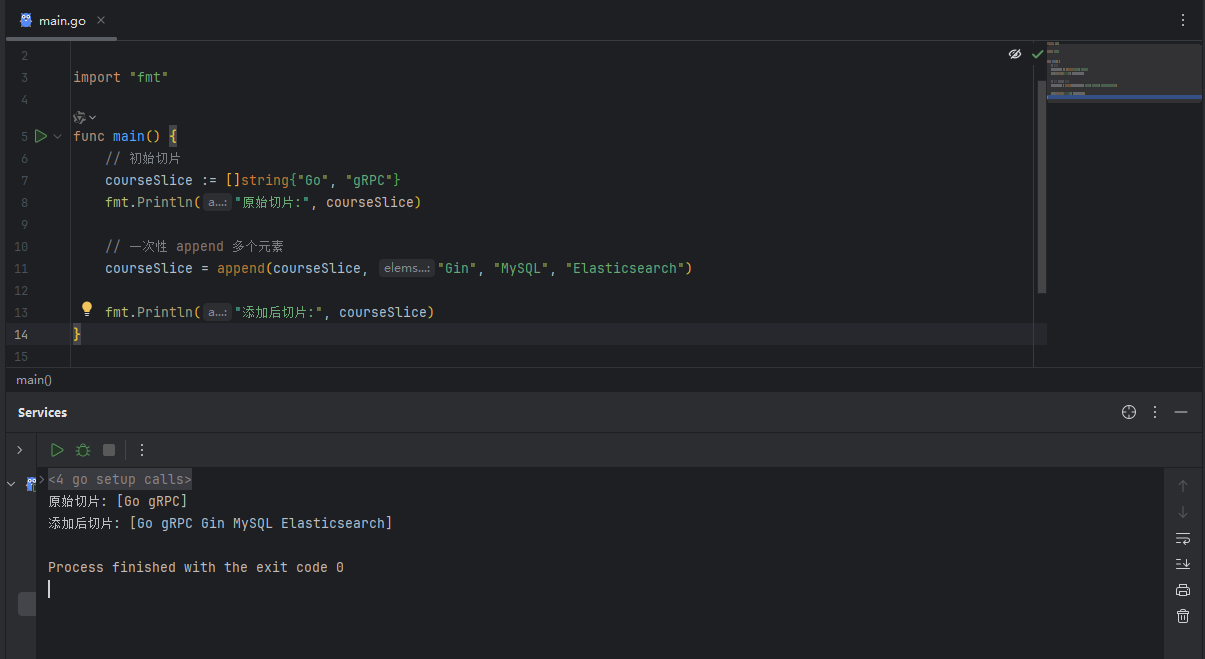This screenshot has width=1205, height=659.
Task: Rerun the program in Services
Action: pyautogui.click(x=57, y=450)
